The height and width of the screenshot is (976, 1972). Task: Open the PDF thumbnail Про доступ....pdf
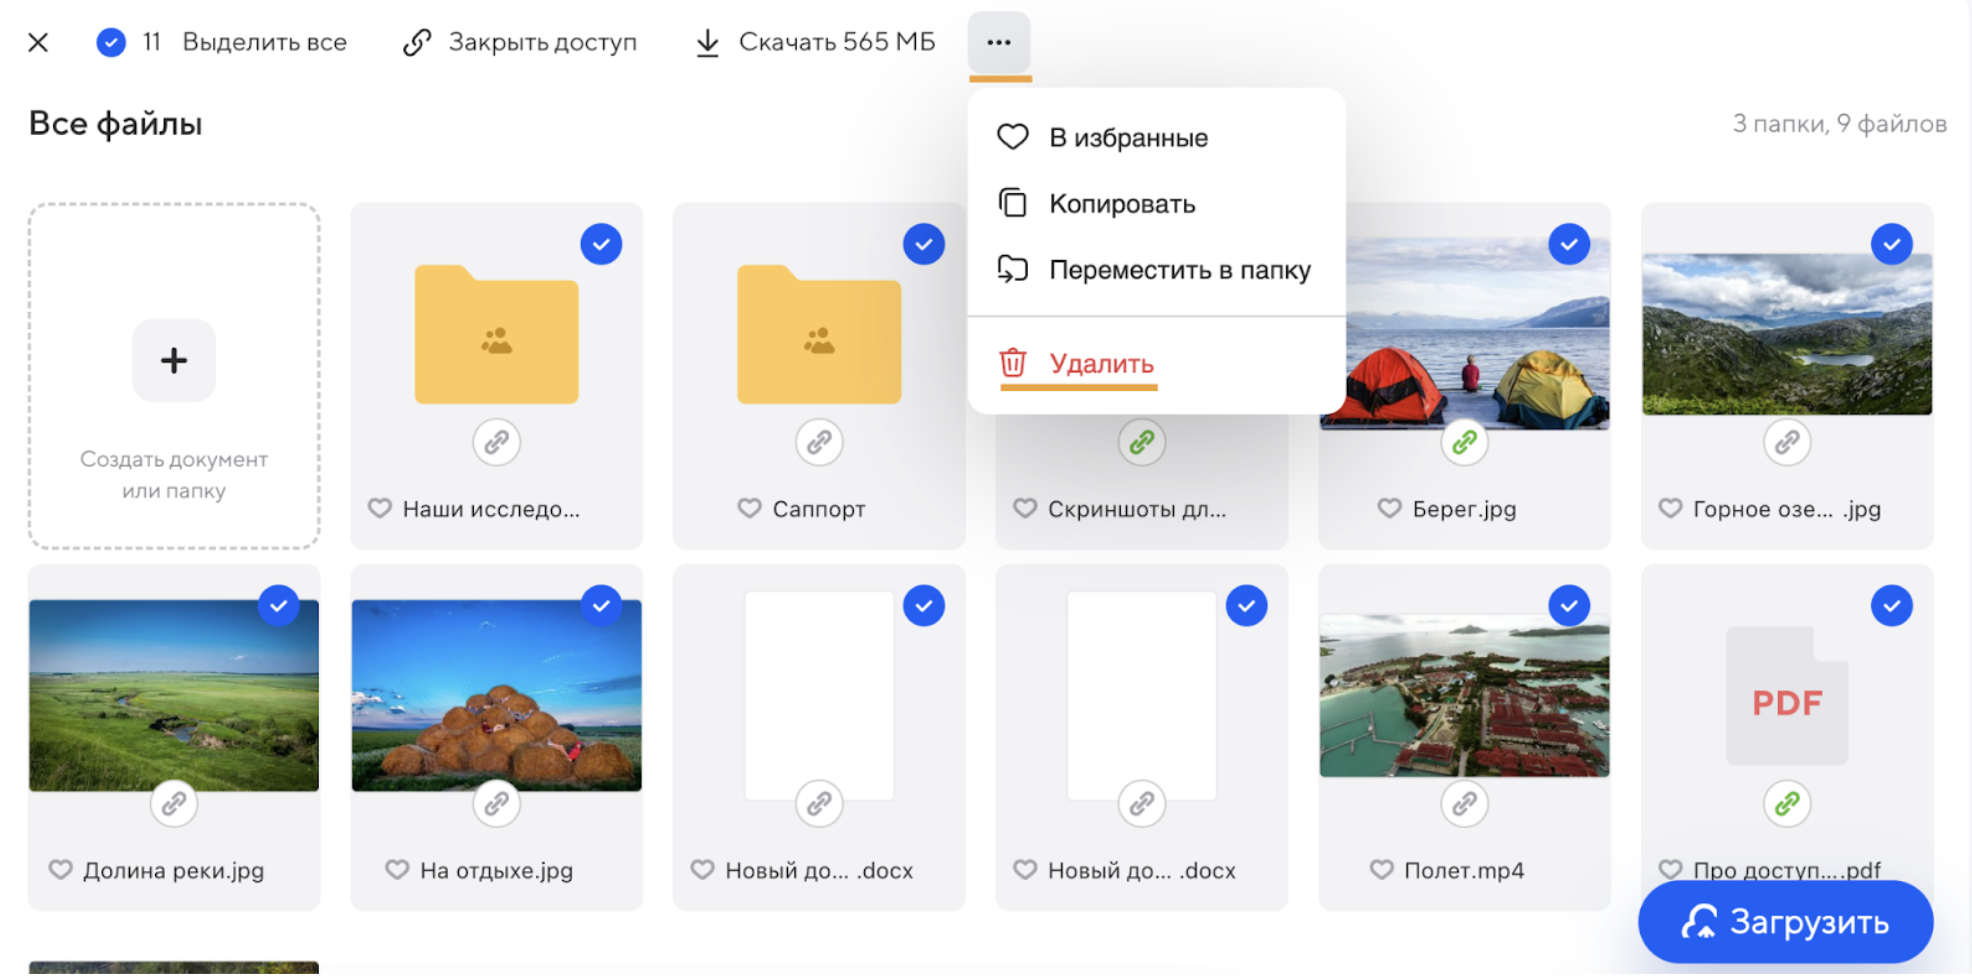click(1787, 694)
